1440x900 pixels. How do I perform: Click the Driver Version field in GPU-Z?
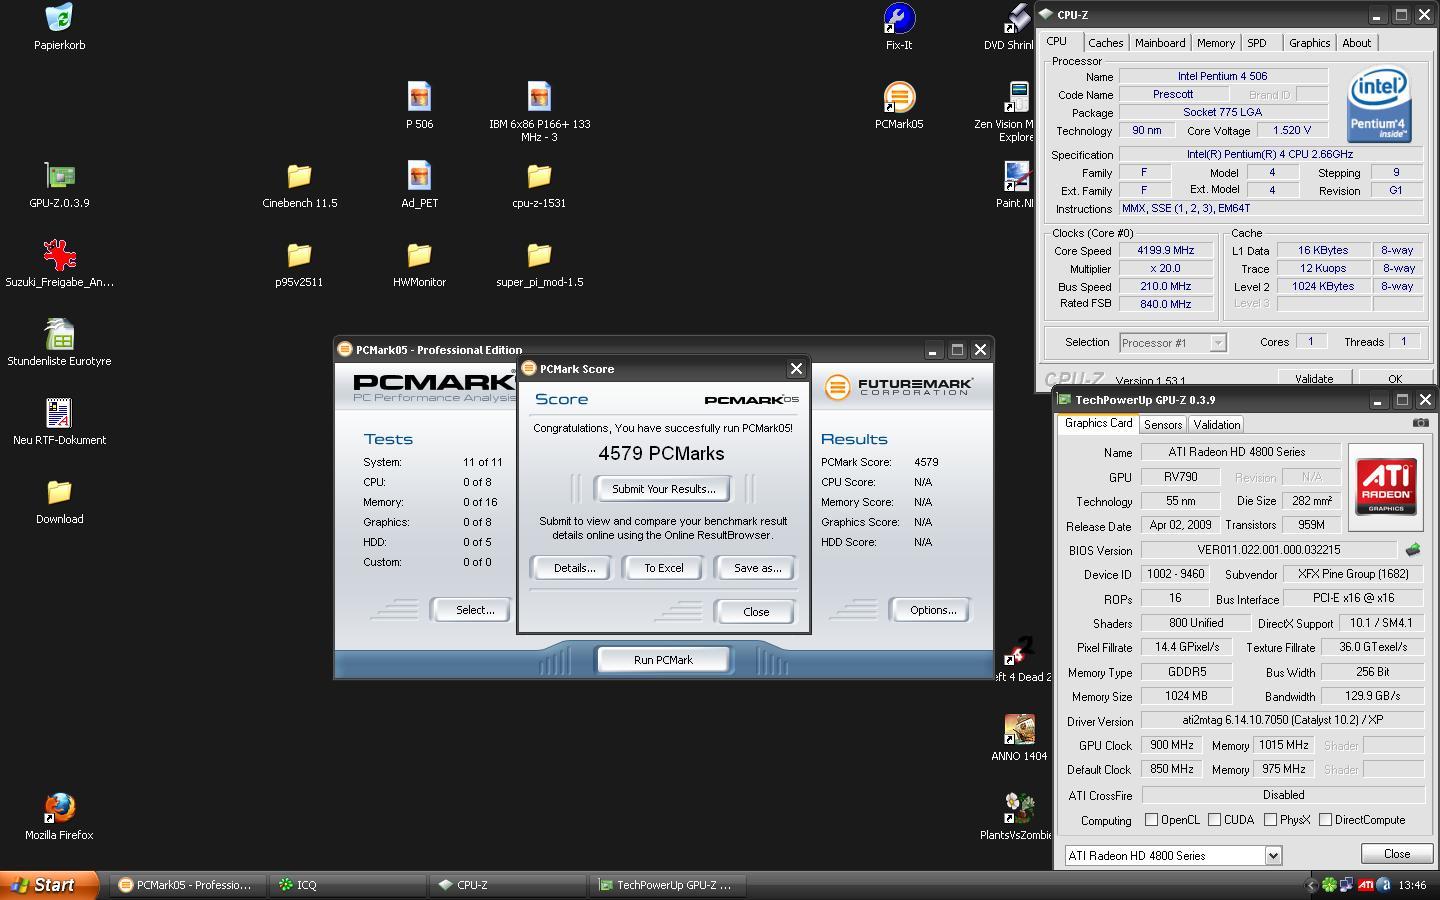click(1283, 720)
